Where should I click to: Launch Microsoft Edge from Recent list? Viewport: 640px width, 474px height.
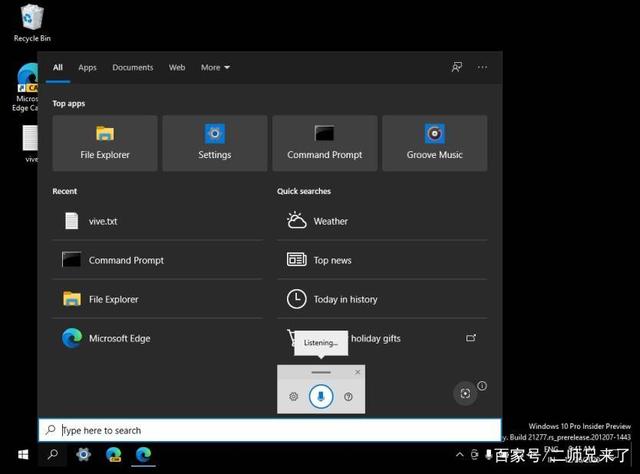tap(158, 338)
